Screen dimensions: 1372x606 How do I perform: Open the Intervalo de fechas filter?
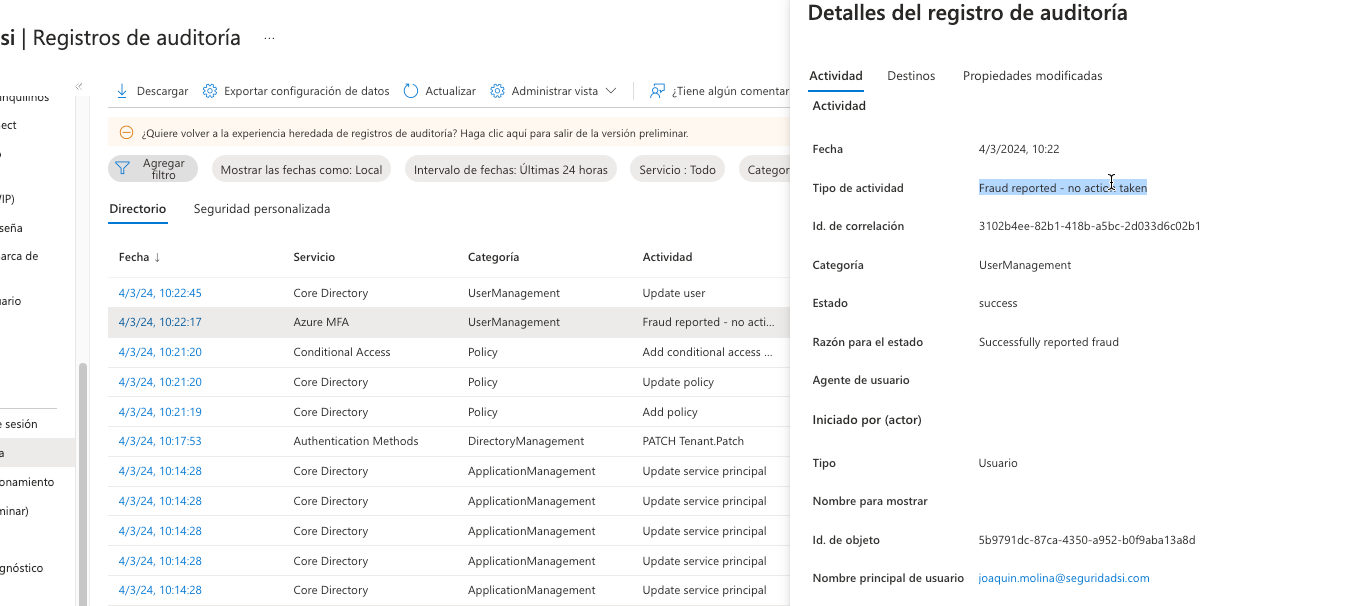coord(510,170)
